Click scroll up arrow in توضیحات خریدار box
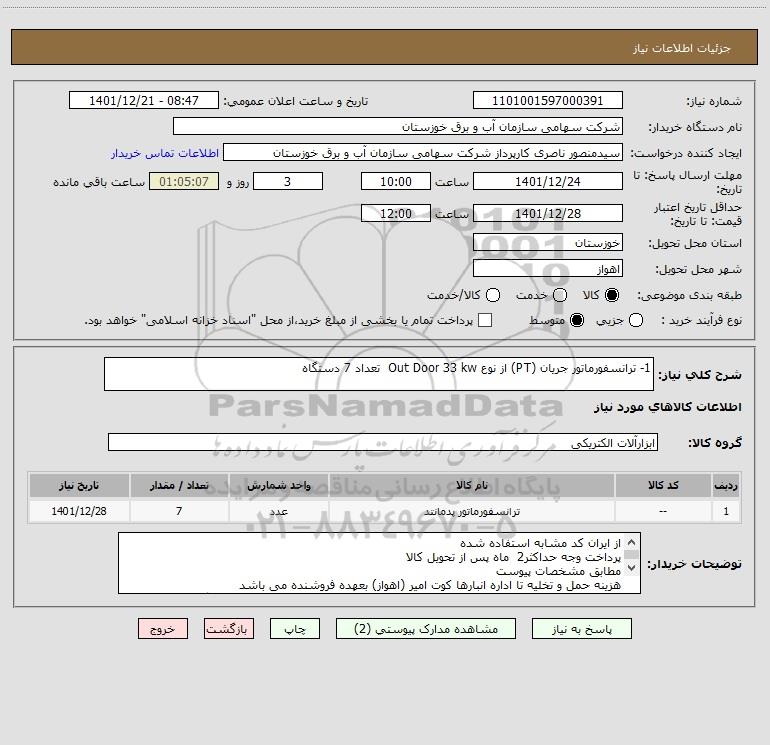 632,543
